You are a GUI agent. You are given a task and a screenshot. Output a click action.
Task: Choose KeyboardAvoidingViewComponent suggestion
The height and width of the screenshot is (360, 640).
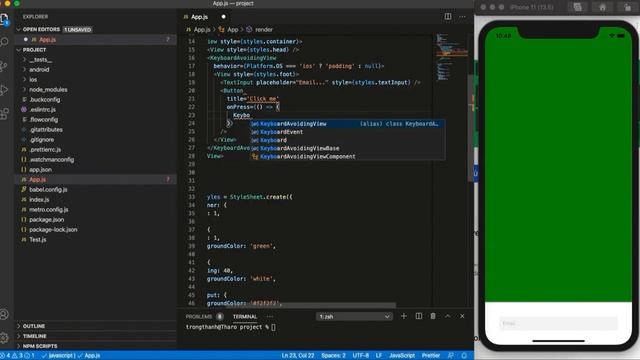coord(347,156)
